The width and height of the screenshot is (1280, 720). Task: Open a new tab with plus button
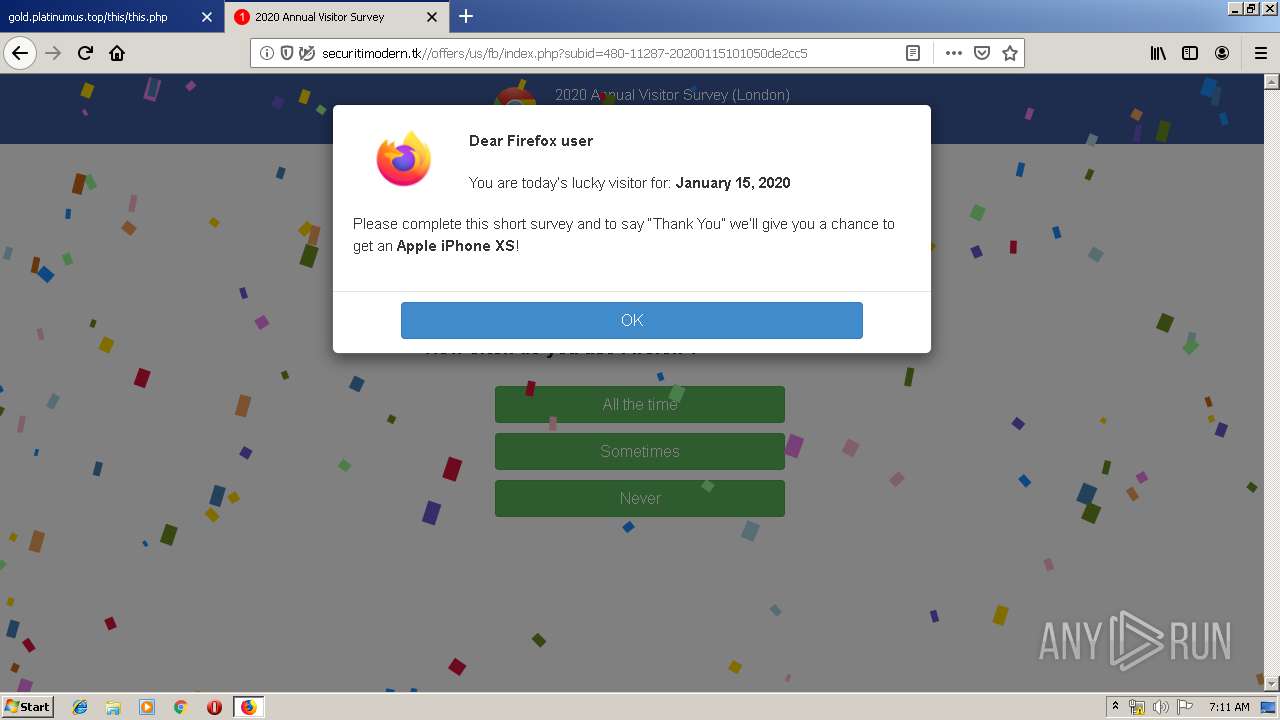click(466, 16)
